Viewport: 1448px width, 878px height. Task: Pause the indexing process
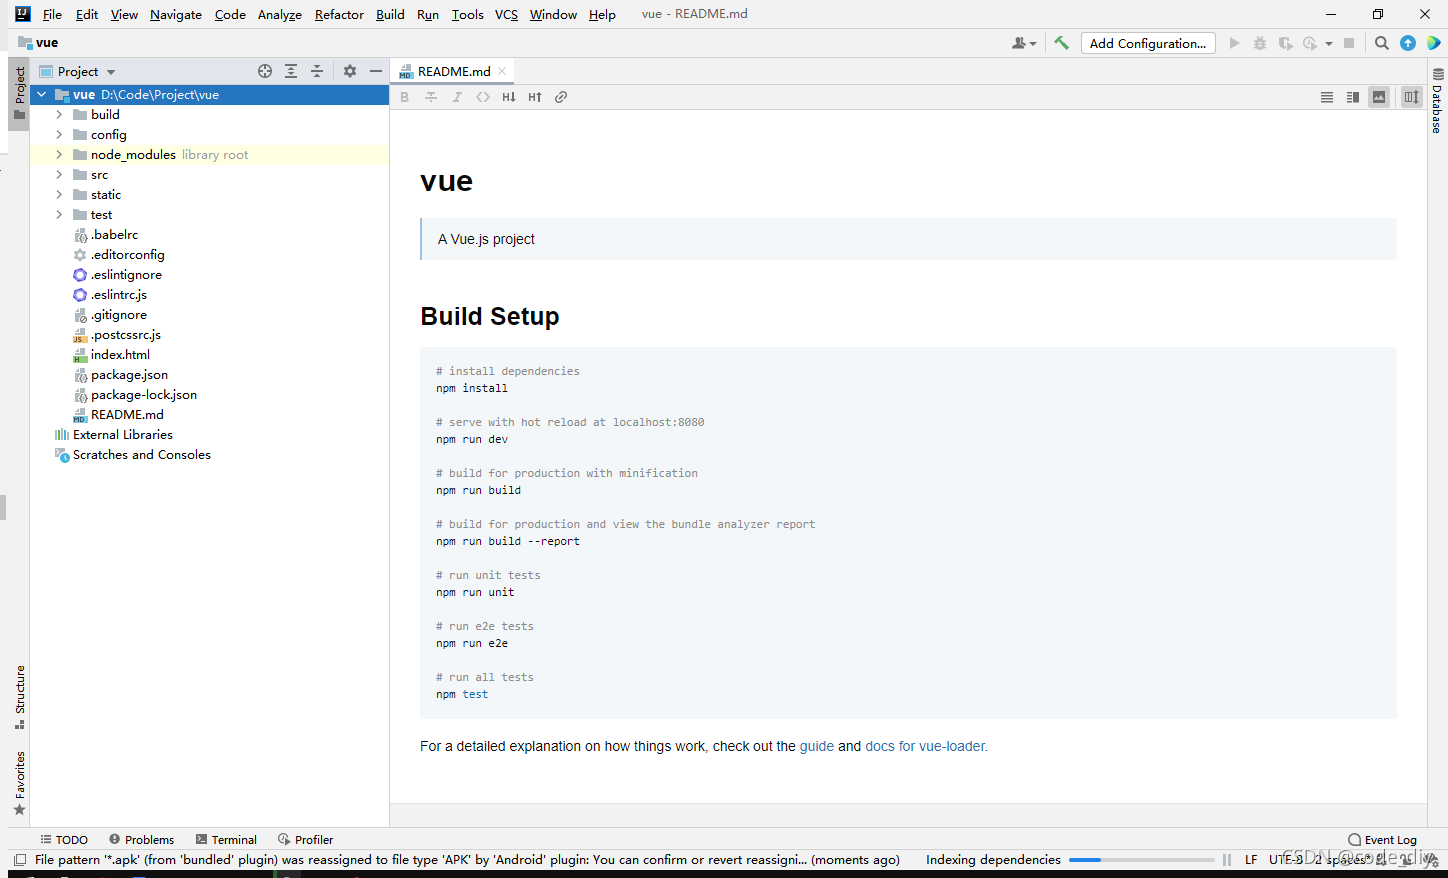[1227, 860]
